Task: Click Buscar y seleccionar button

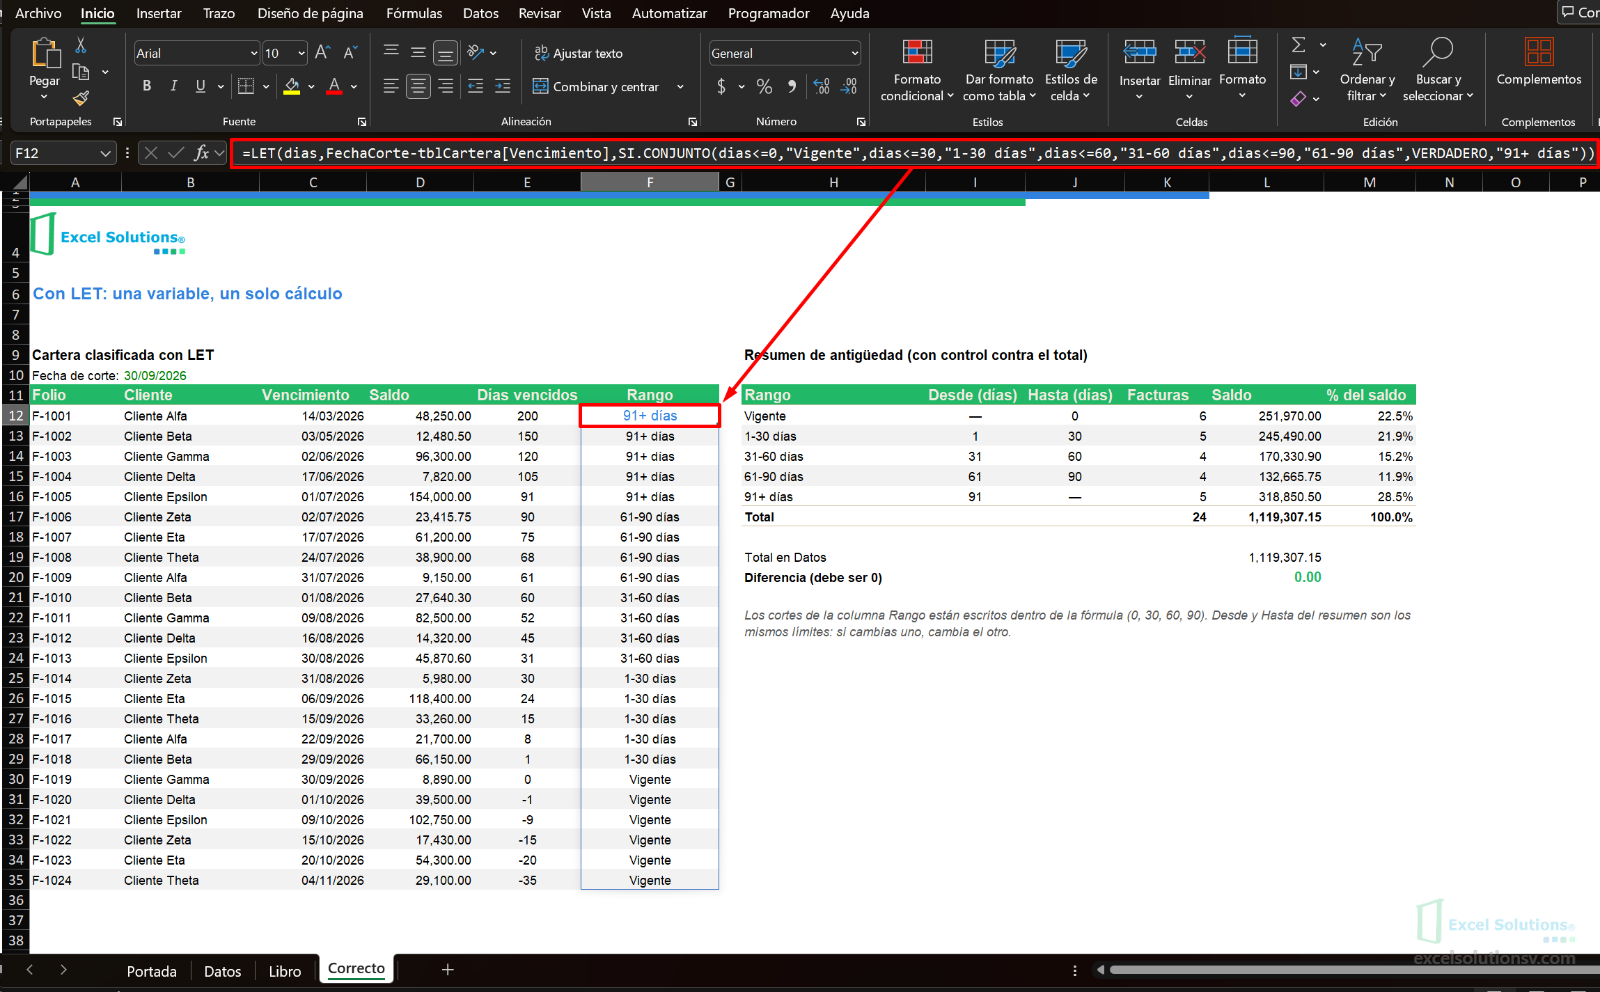Action: click(1438, 70)
